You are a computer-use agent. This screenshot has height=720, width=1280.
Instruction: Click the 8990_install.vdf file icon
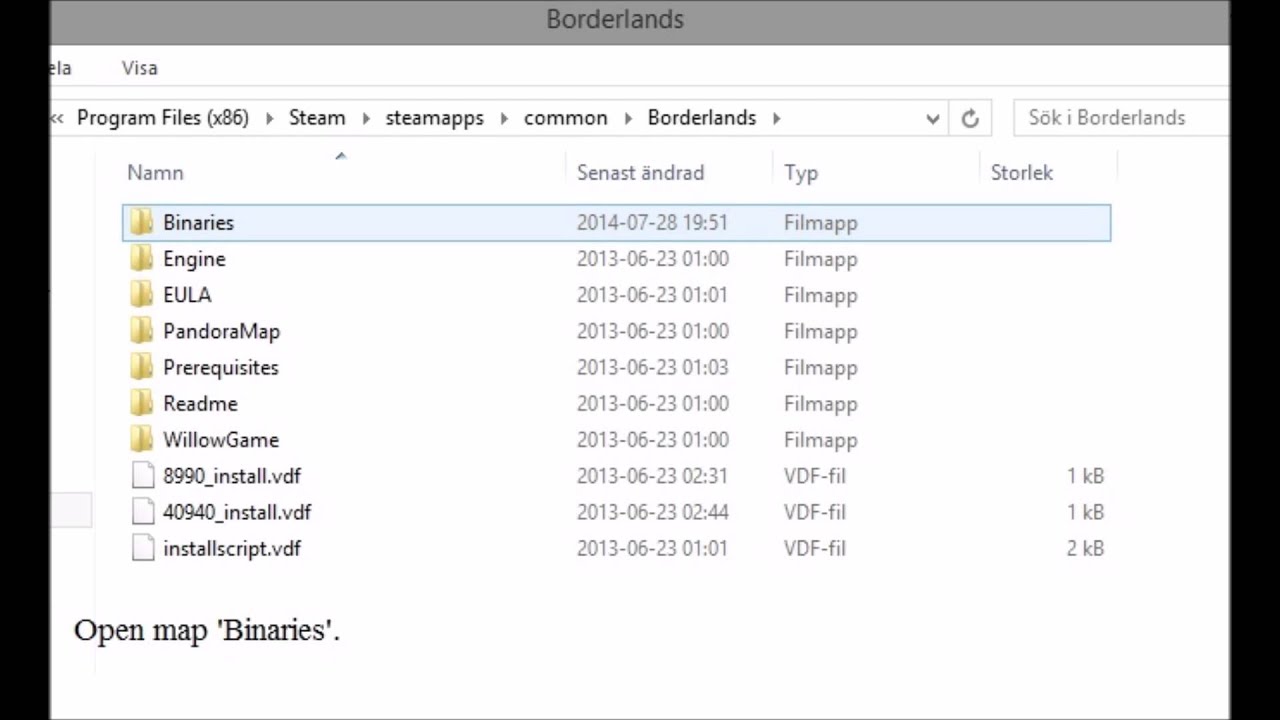143,476
